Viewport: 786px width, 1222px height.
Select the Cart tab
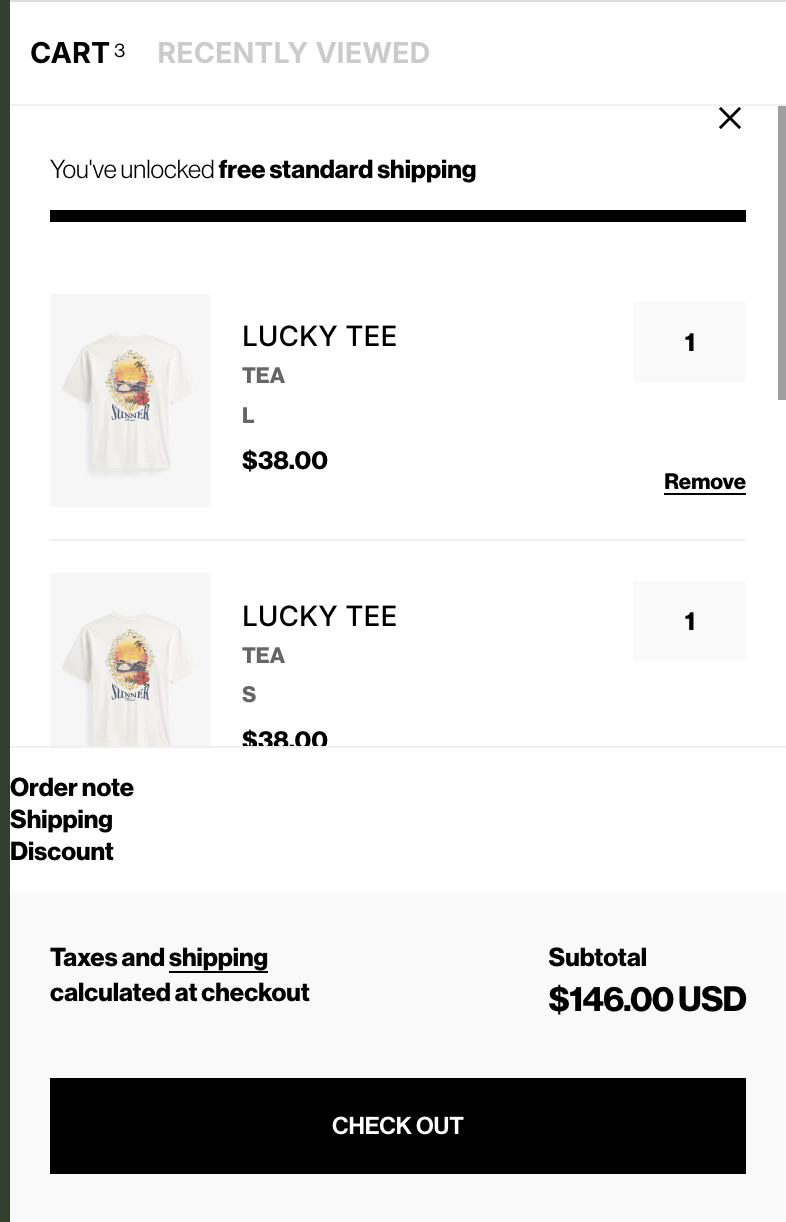coord(78,53)
